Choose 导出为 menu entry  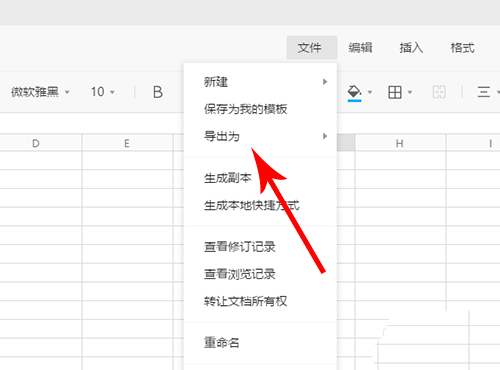coord(260,136)
